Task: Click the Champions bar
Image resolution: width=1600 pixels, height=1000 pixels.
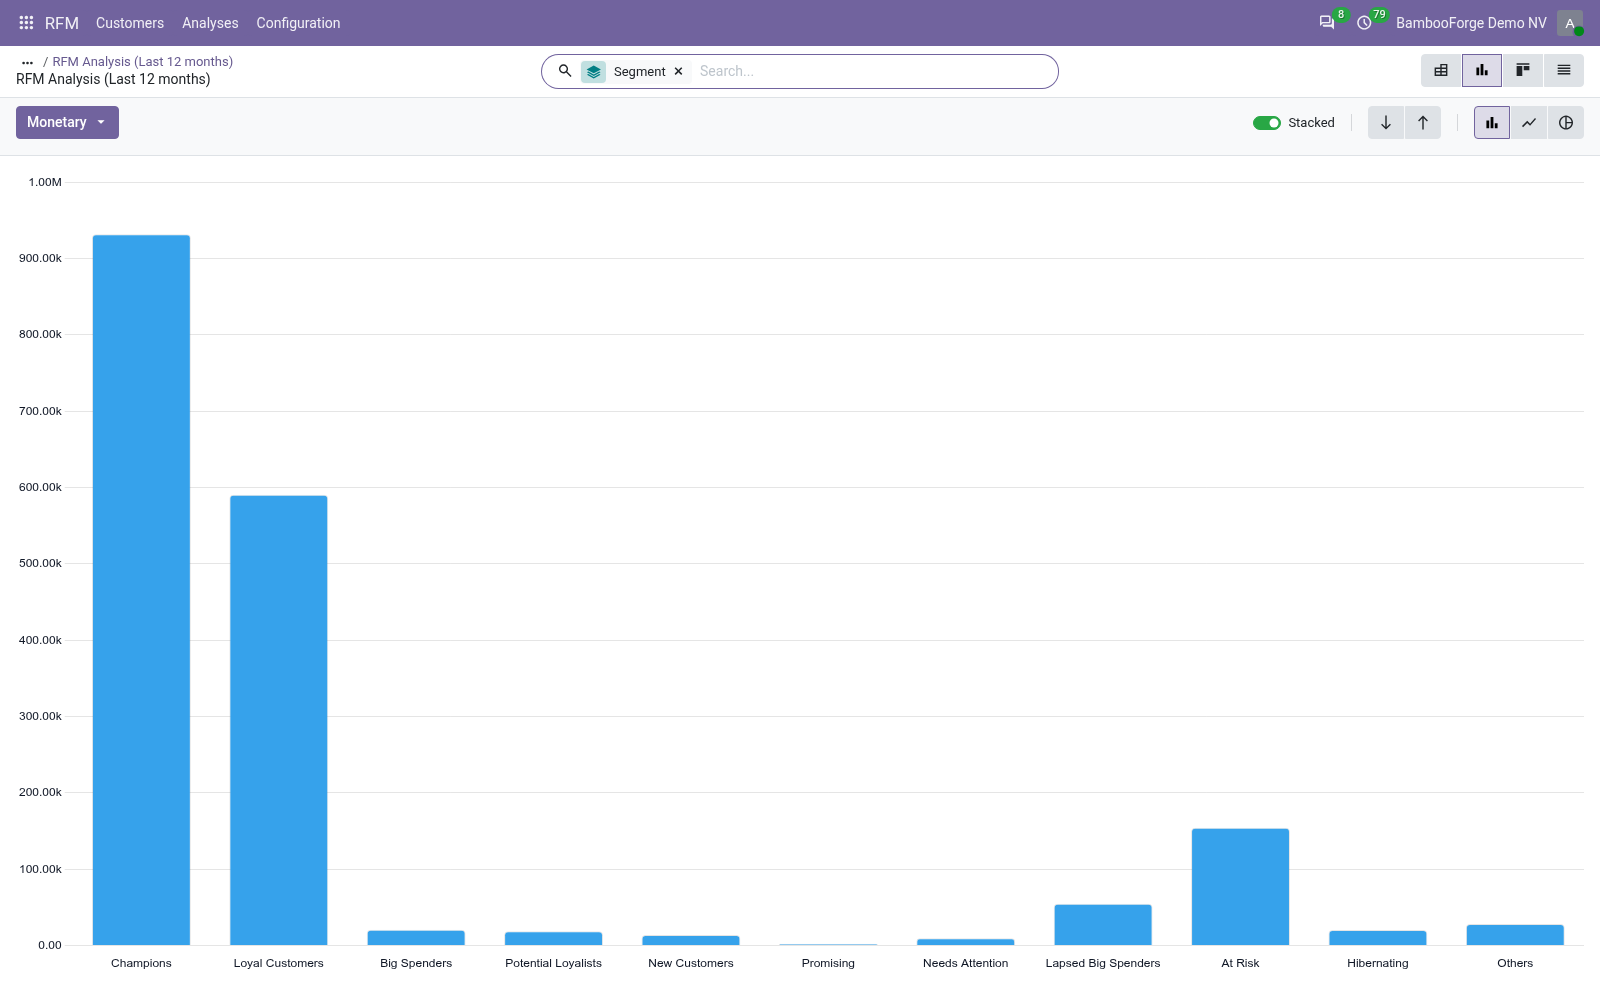Action: [141, 590]
